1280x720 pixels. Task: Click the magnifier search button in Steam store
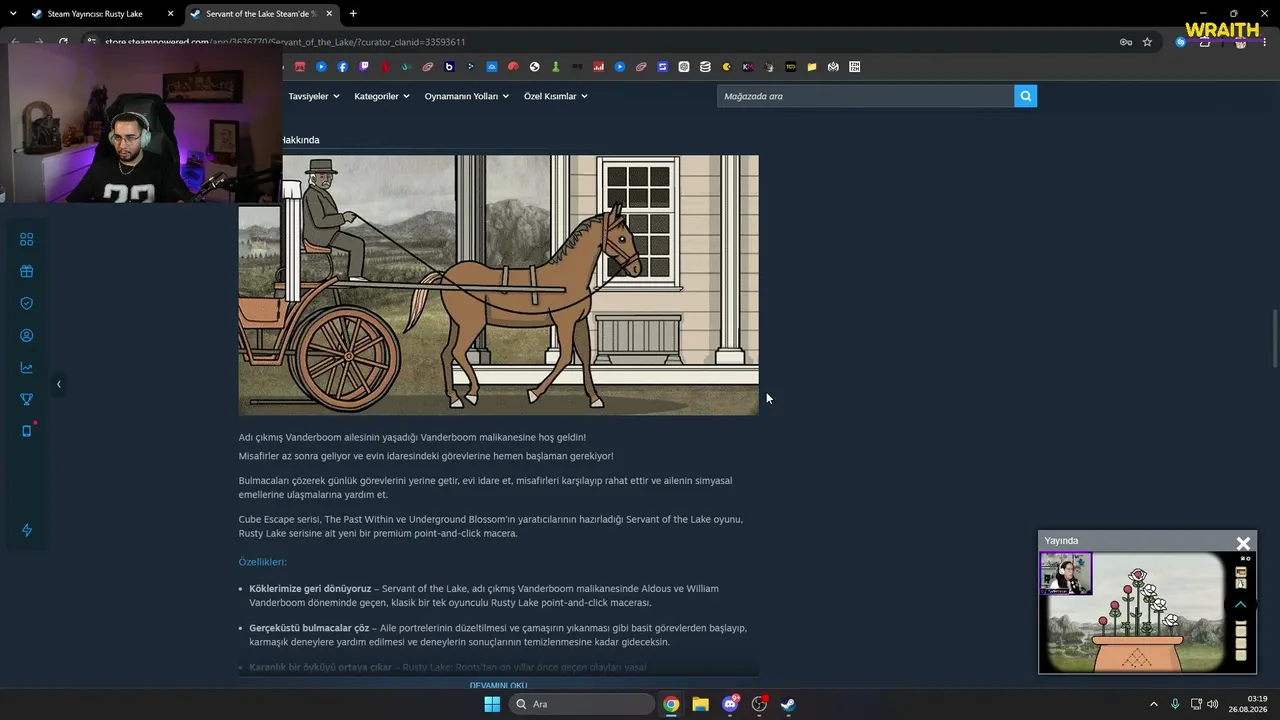pos(1025,96)
